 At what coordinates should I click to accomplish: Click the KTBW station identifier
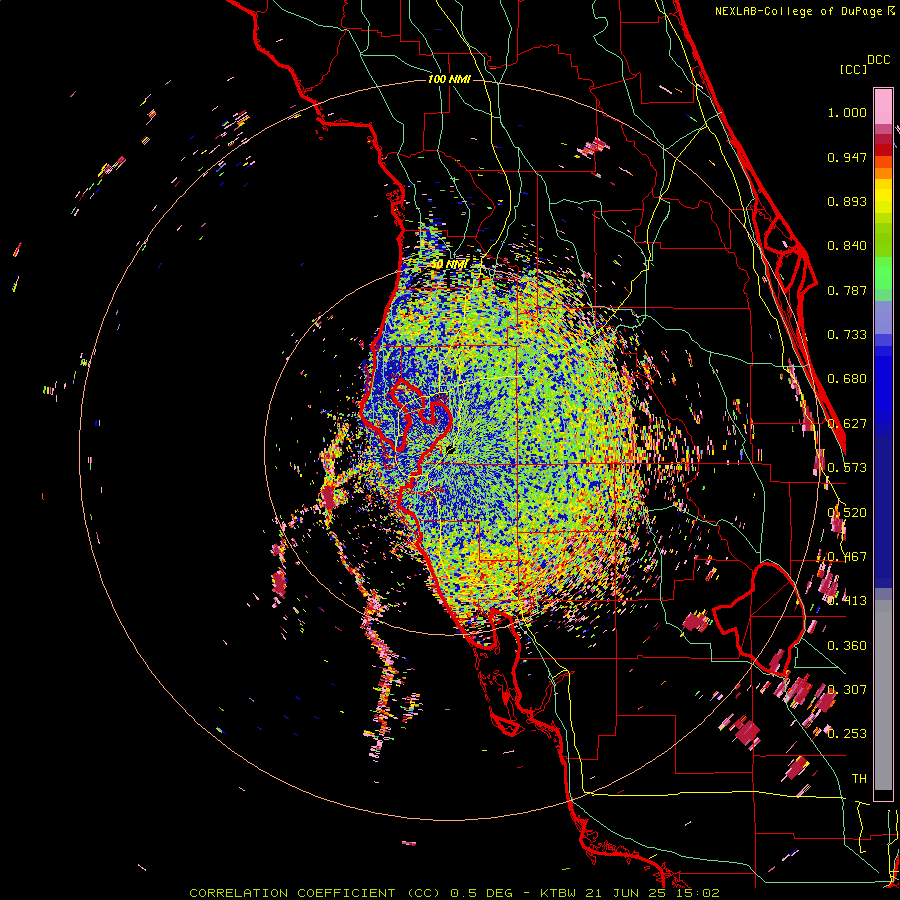(x=560, y=893)
